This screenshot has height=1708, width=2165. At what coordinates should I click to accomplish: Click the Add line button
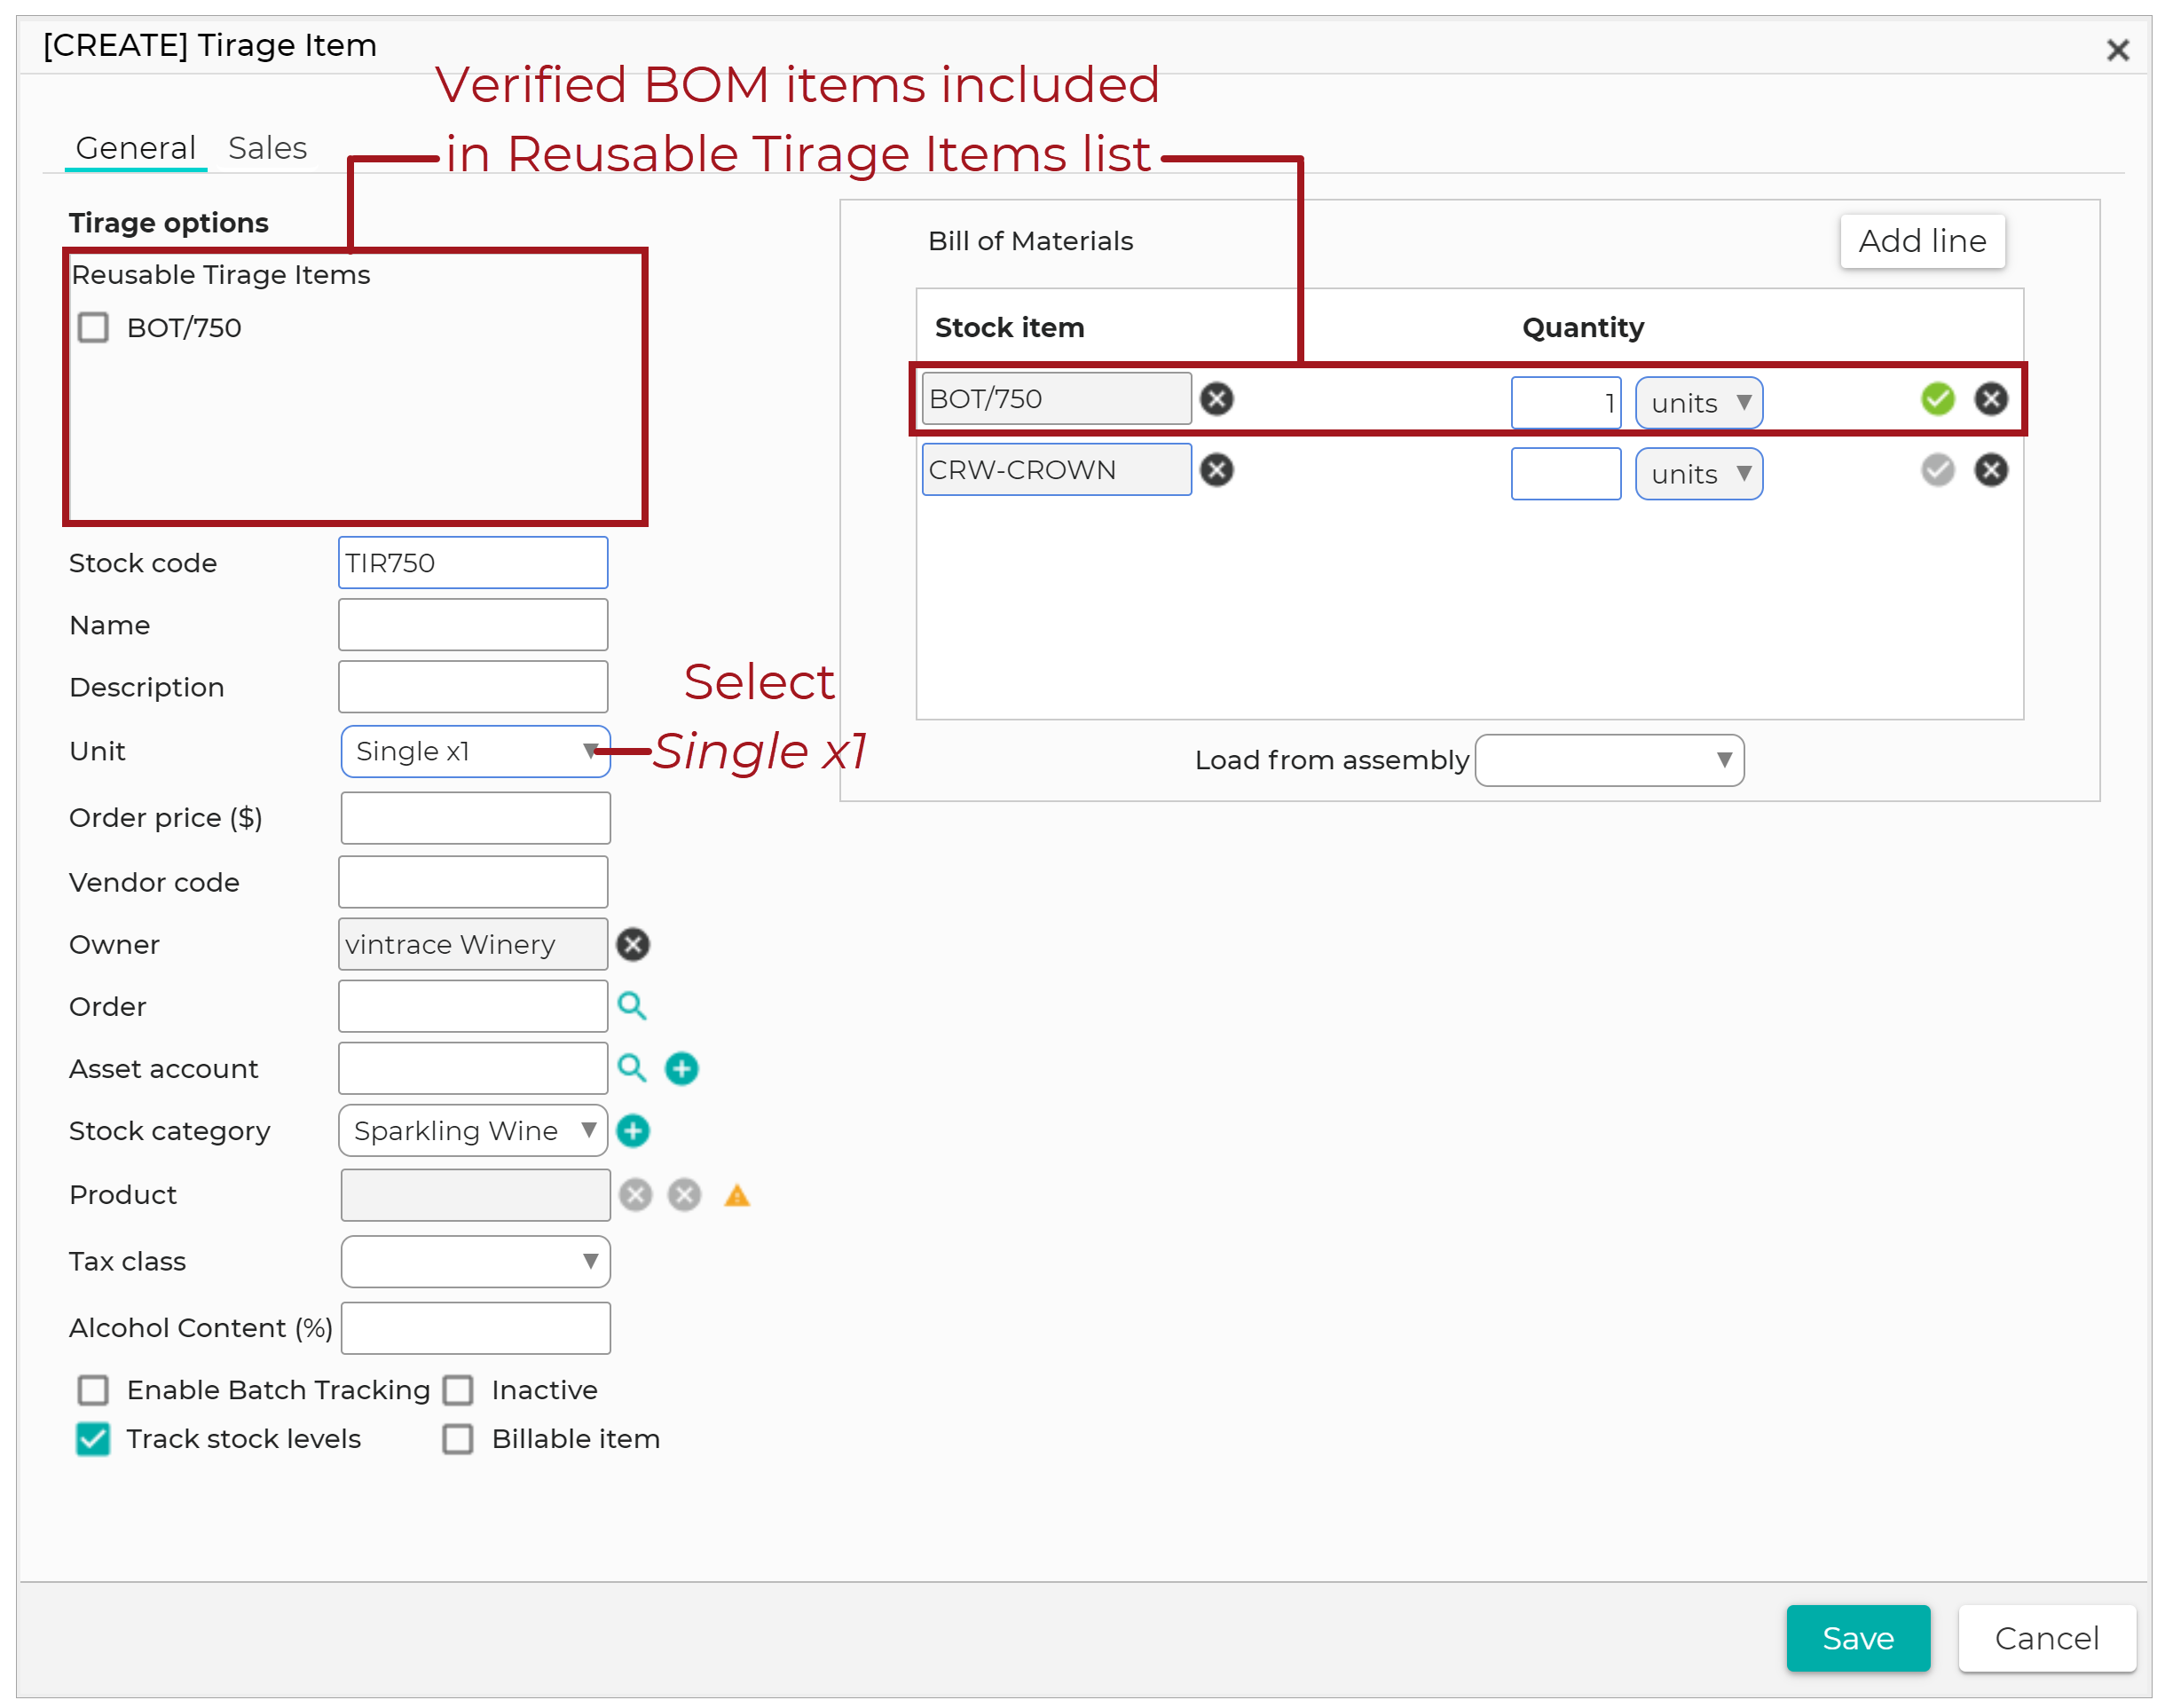pos(1922,241)
